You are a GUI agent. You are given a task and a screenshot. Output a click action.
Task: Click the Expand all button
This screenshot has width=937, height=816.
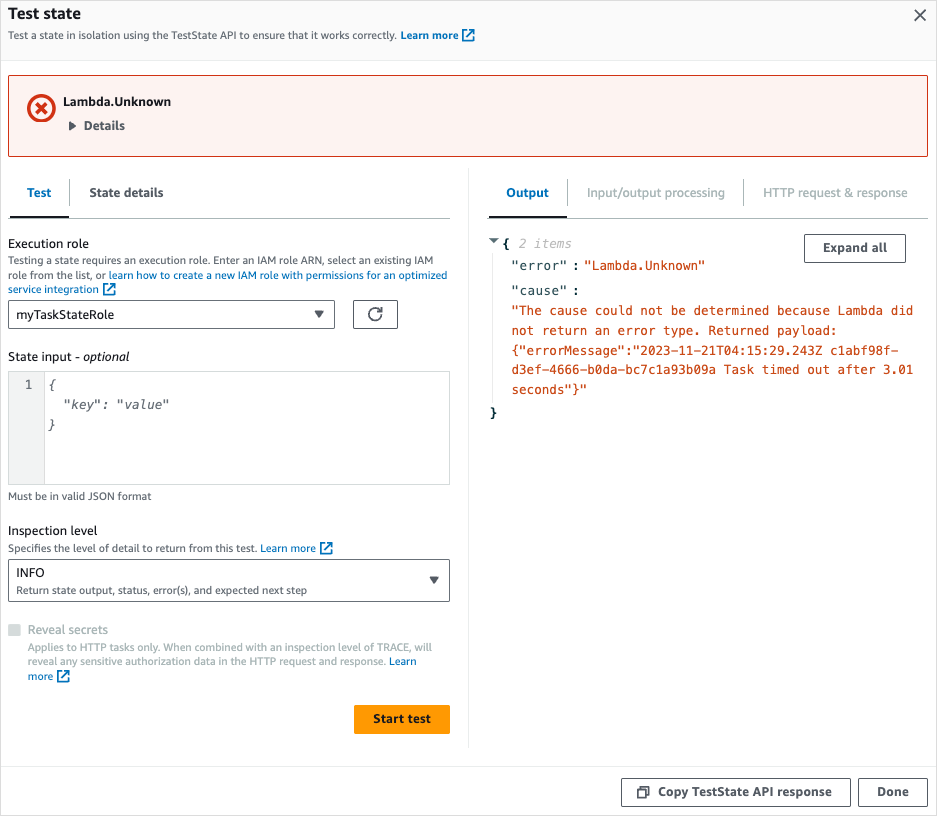coord(854,248)
